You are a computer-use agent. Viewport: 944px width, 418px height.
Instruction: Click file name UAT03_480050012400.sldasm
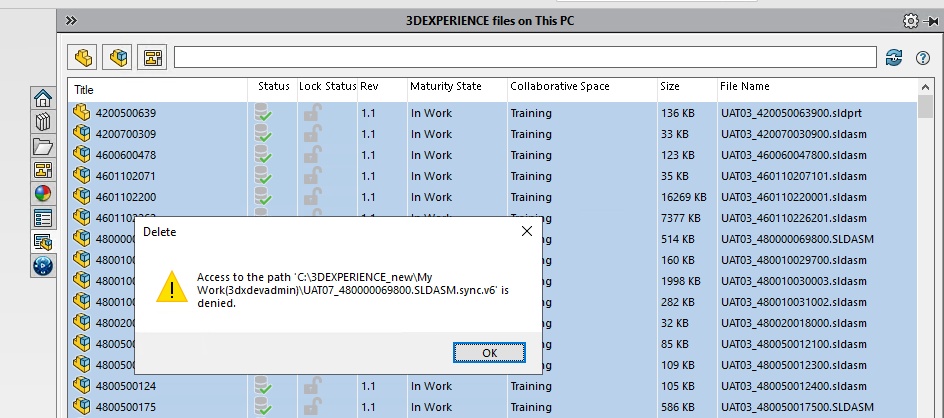point(793,385)
